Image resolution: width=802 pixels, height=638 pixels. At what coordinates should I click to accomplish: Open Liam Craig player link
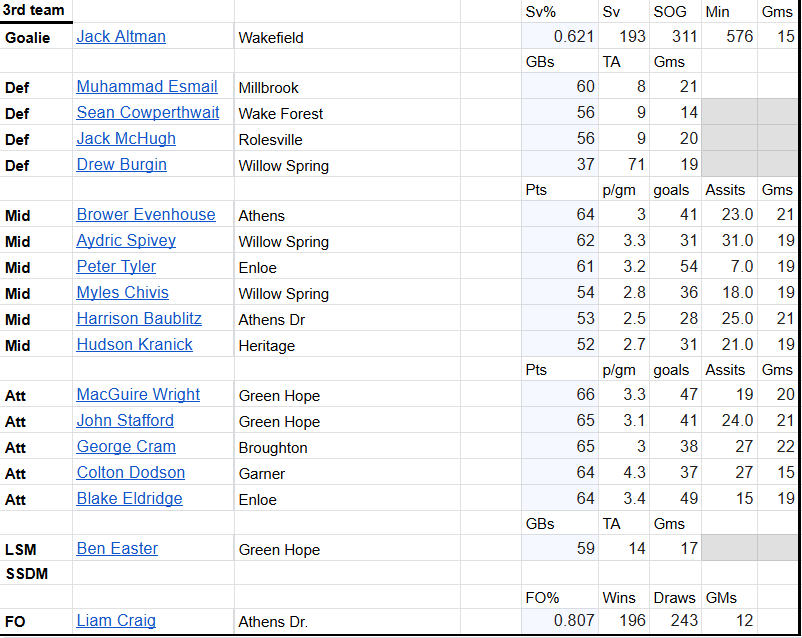point(116,621)
